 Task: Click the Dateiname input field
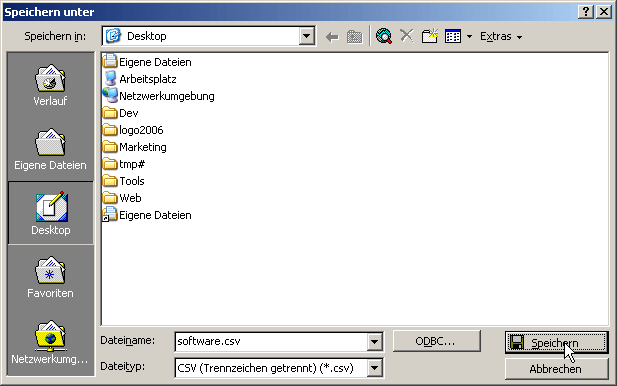[x=272, y=341]
